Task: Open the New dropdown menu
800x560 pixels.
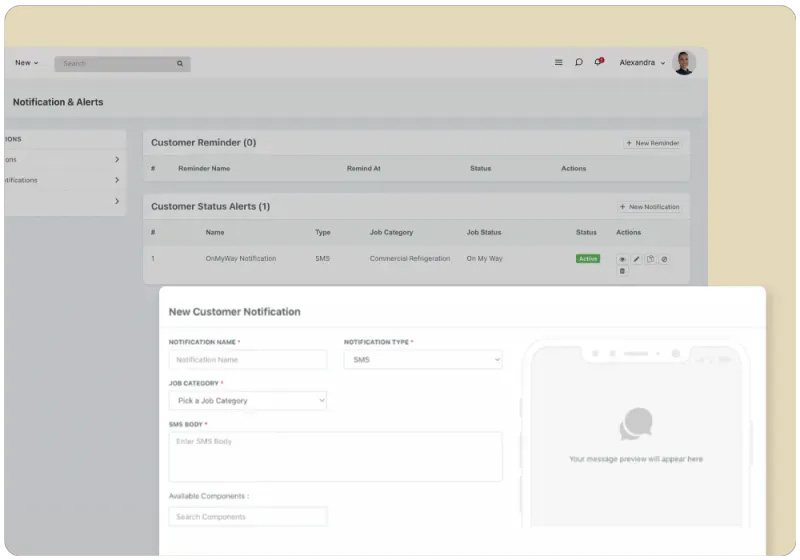Action: pos(27,63)
